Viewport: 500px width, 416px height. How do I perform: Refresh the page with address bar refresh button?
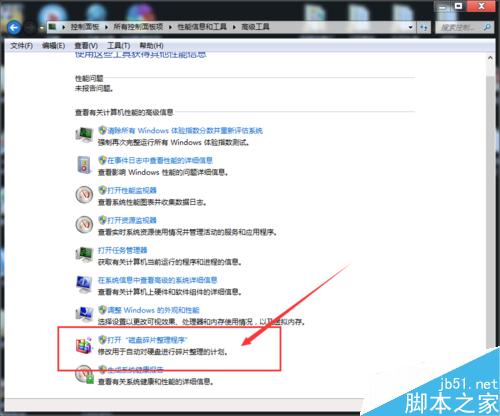[423, 27]
